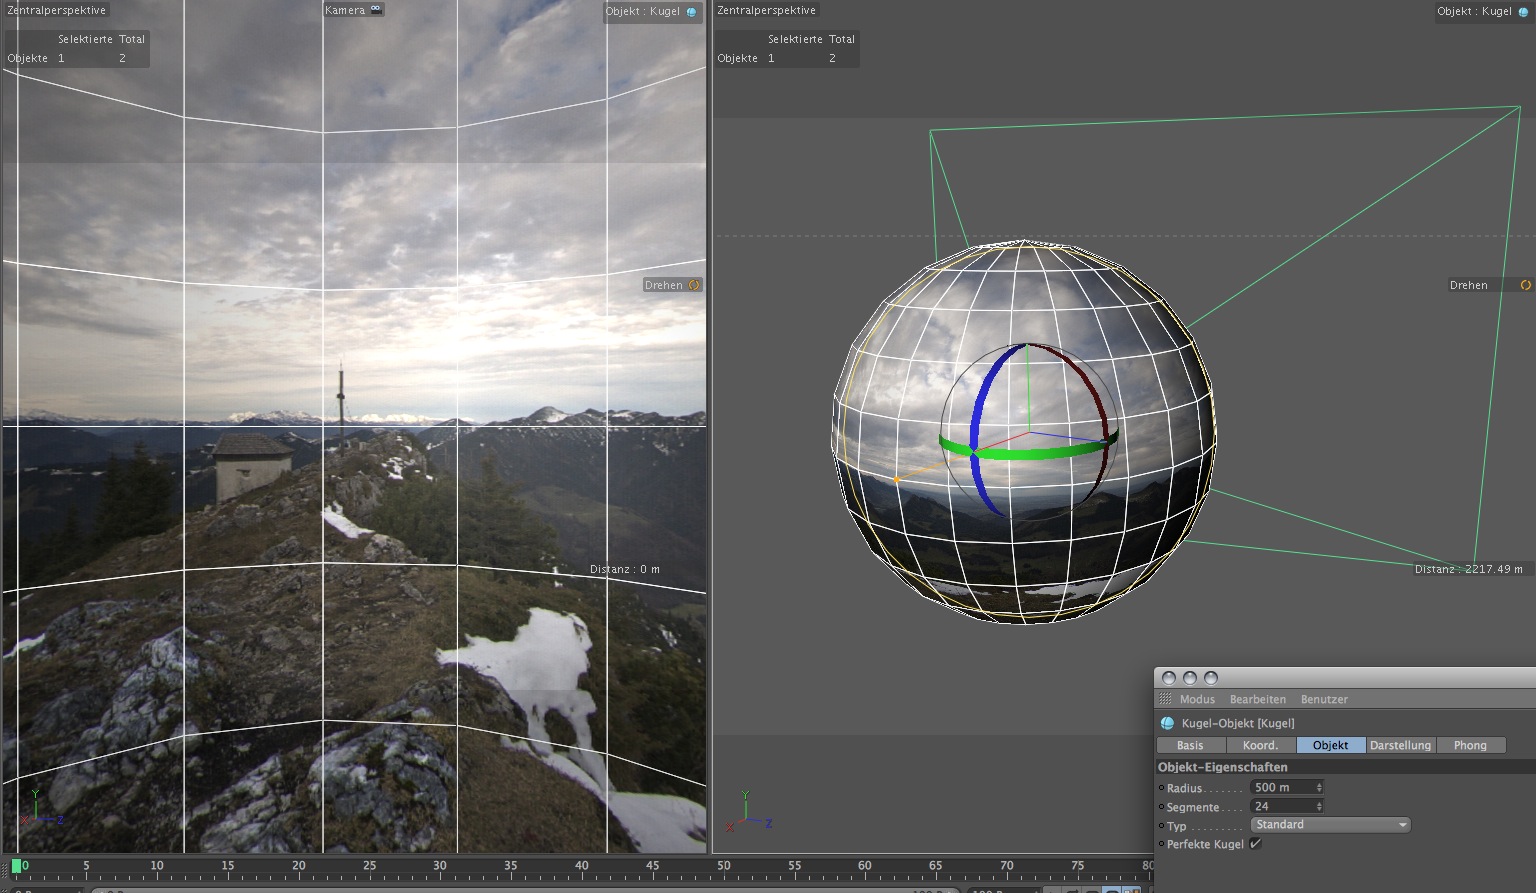The height and width of the screenshot is (893, 1536).
Task: Click the grip handle icon left of Modus
Action: click(1165, 699)
